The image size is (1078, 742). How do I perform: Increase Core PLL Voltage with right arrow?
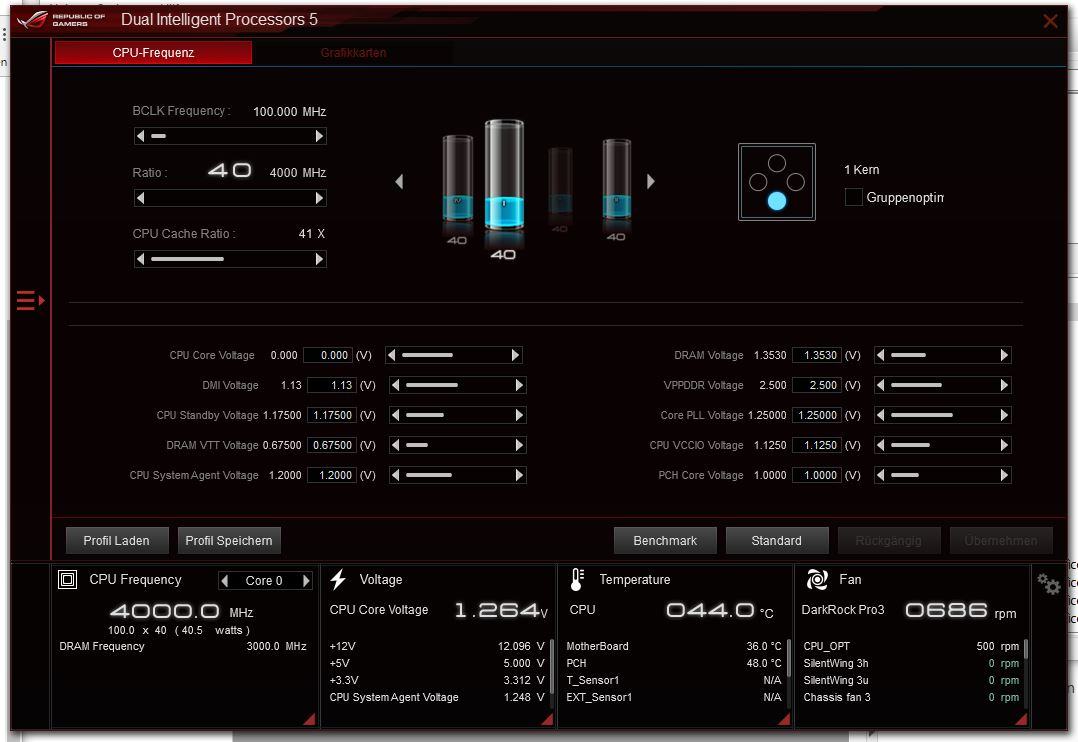(x=1004, y=415)
